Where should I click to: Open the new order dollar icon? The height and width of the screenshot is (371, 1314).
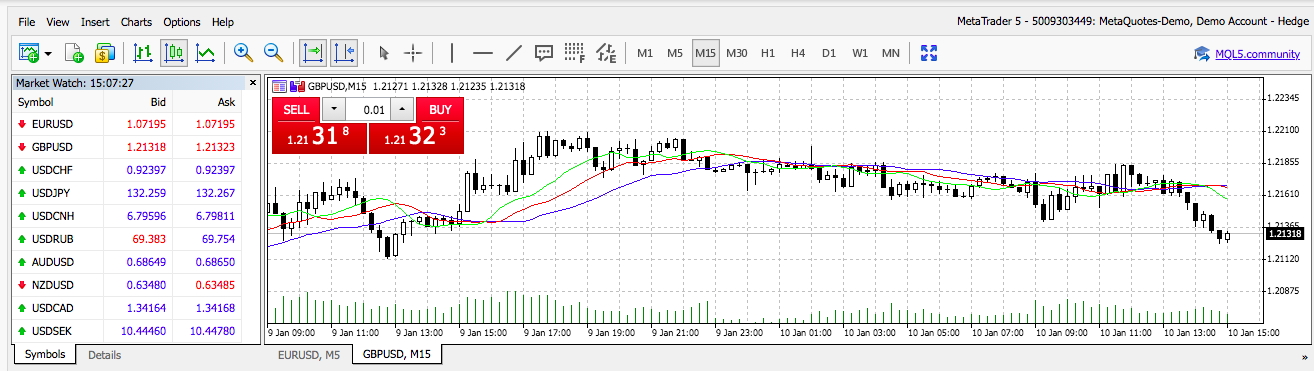[104, 53]
